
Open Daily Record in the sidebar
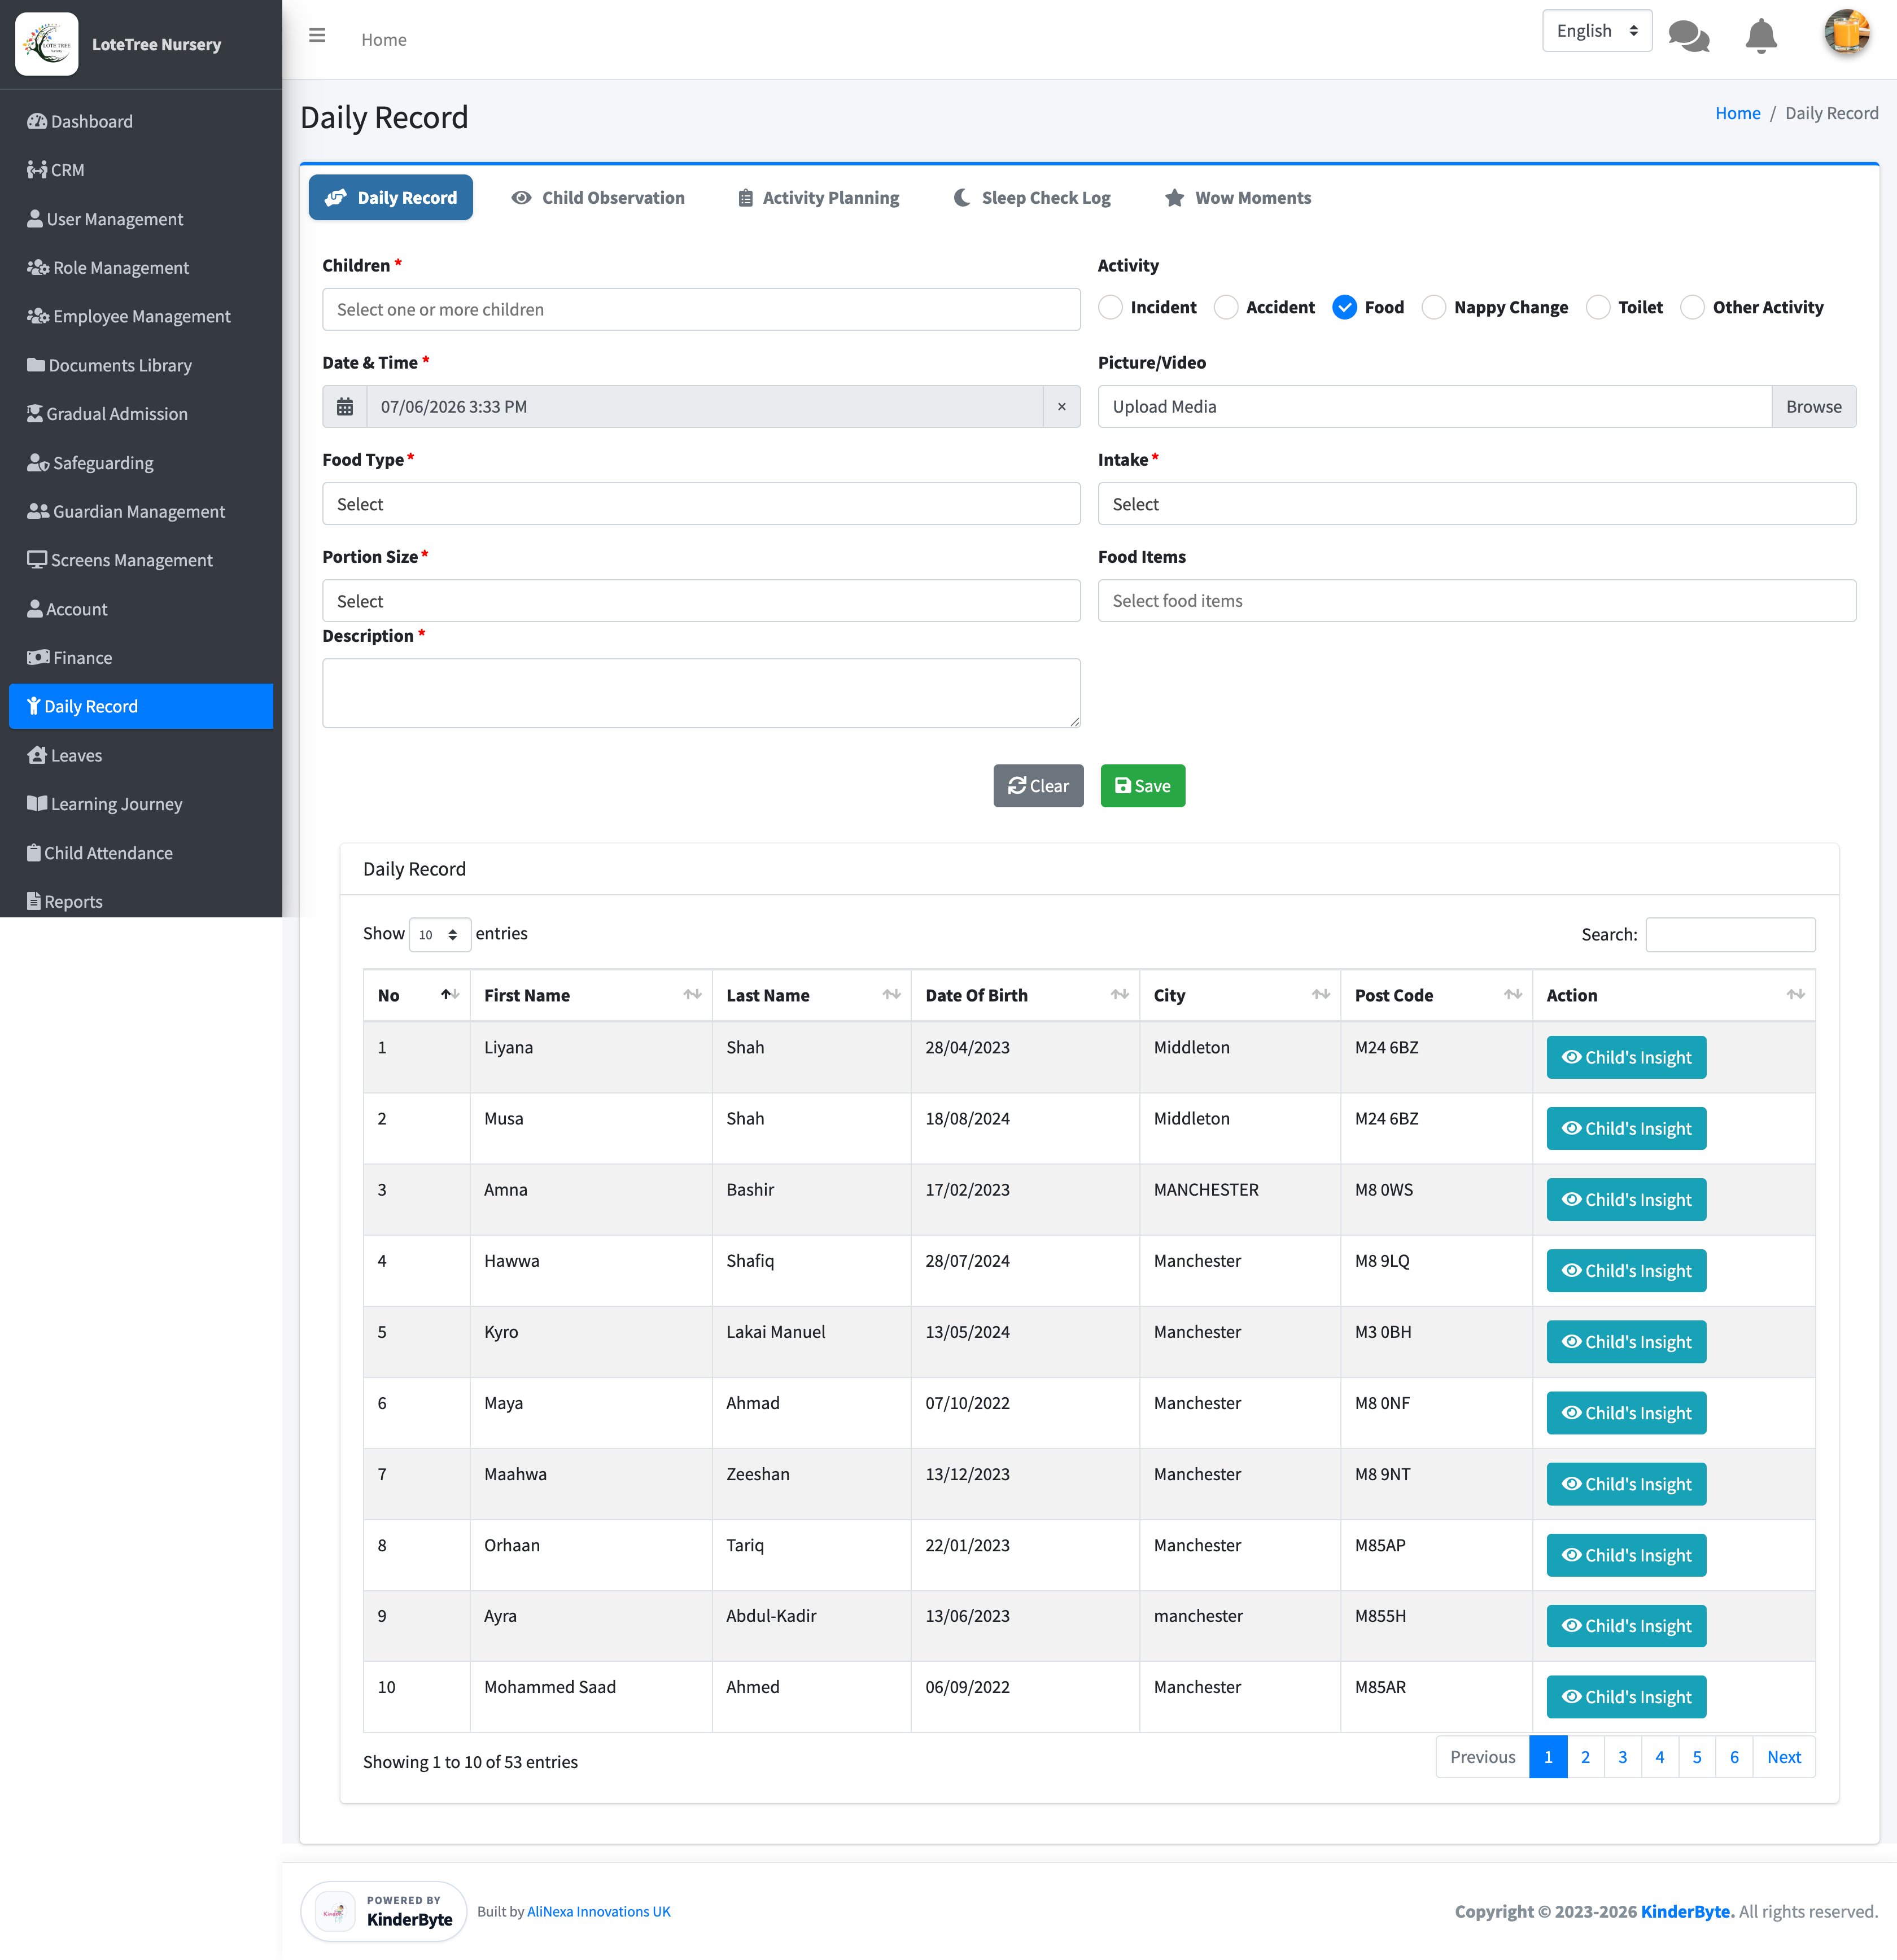[141, 706]
